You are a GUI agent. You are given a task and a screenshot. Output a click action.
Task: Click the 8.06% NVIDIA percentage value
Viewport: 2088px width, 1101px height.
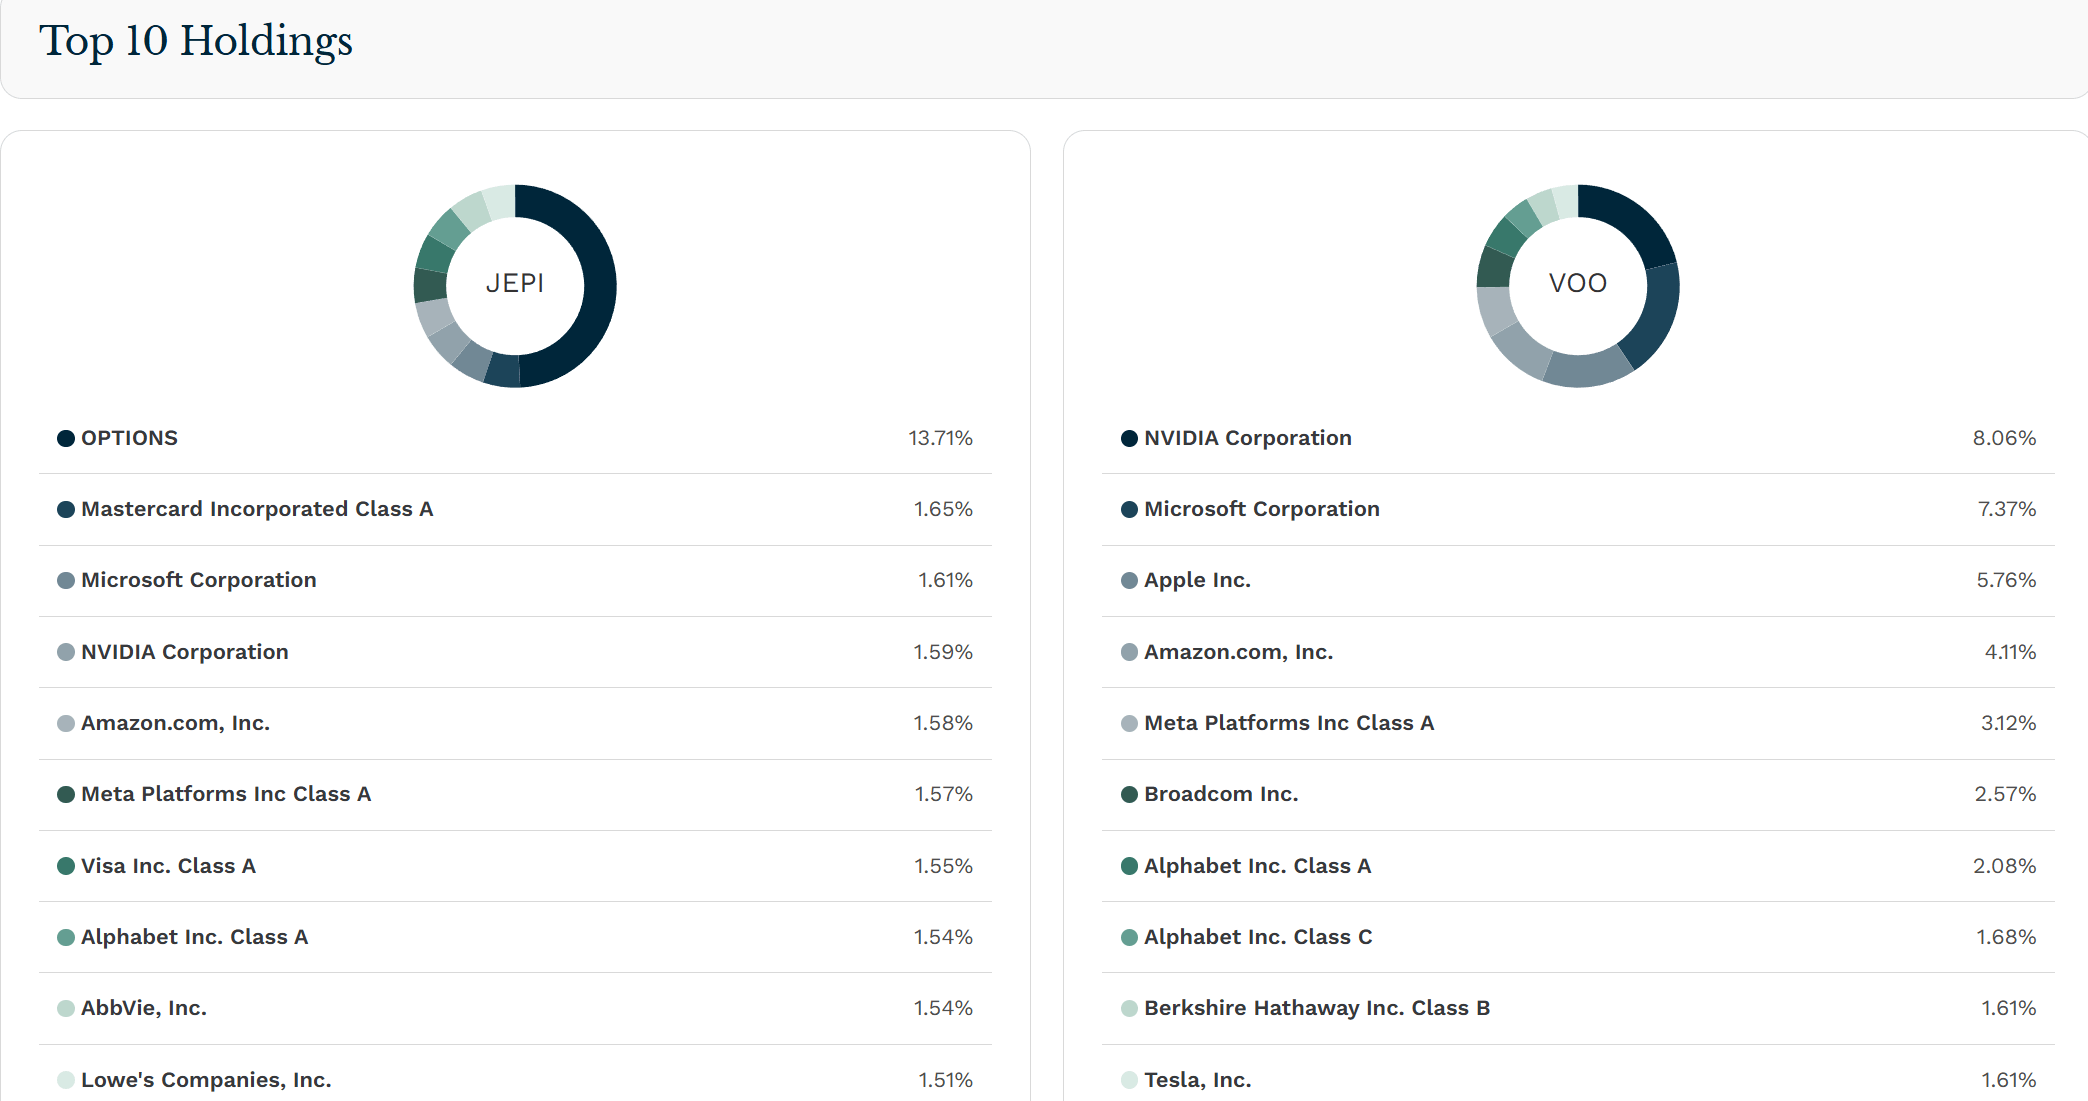coord(2003,438)
